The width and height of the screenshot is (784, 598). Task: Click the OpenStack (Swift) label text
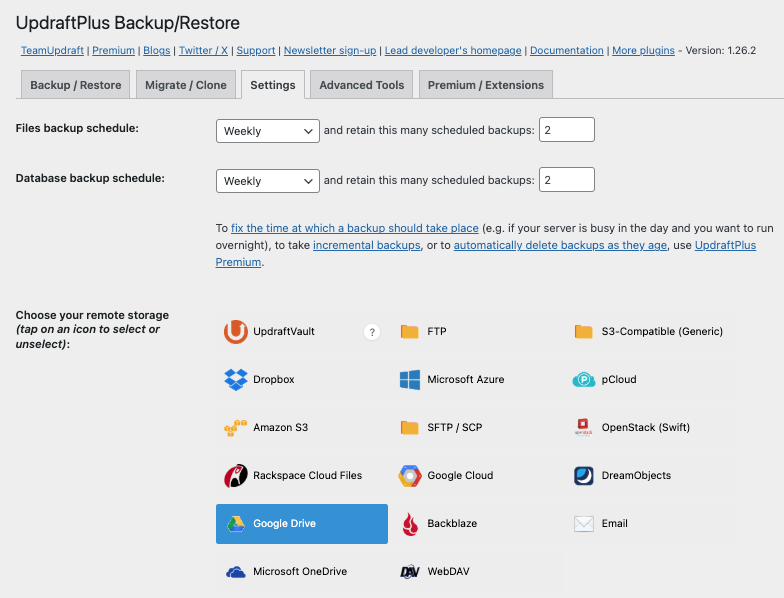pyautogui.click(x=646, y=428)
